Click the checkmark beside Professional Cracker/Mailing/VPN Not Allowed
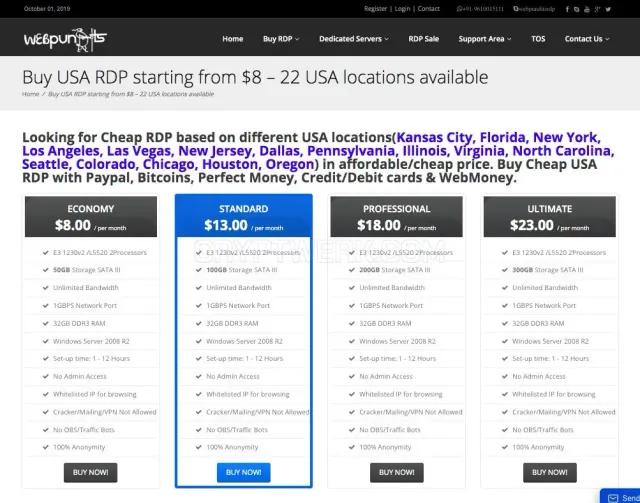The width and height of the screenshot is (640, 503). [352, 412]
